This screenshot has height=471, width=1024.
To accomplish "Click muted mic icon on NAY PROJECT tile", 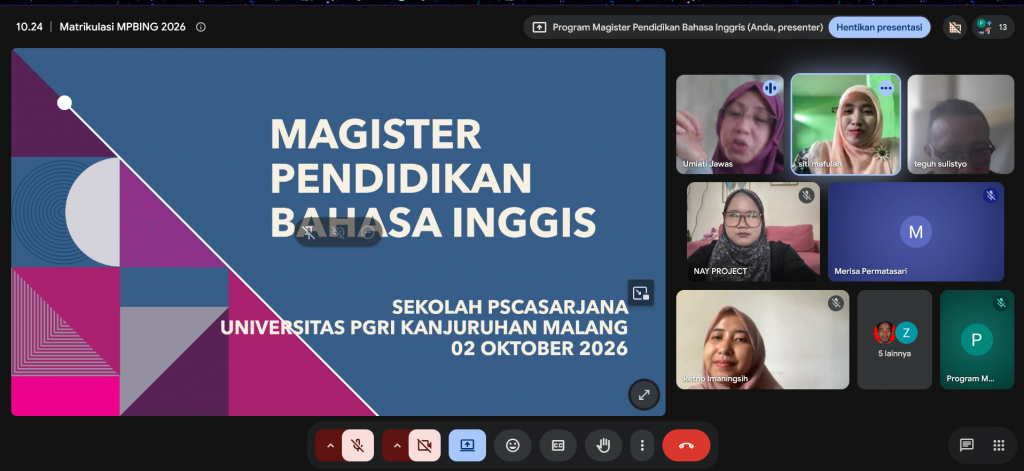I will tap(806, 195).
